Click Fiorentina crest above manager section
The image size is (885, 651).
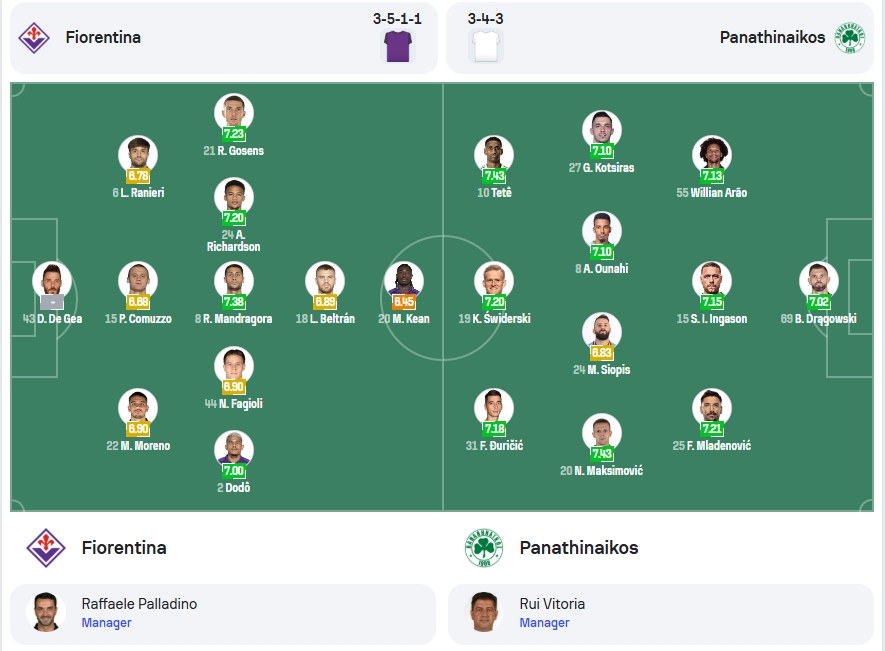[x=46, y=548]
